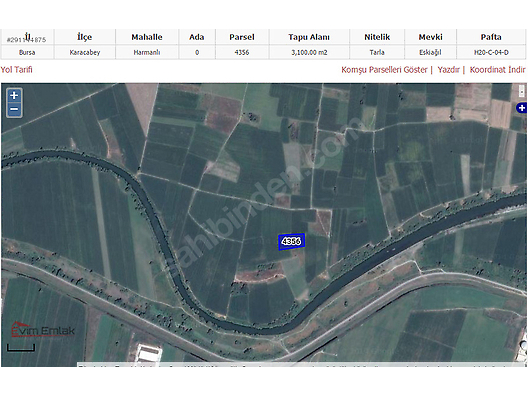This screenshot has height=396, width=528.
Task: Click the Yol Tarifi link
Action: tap(16, 70)
